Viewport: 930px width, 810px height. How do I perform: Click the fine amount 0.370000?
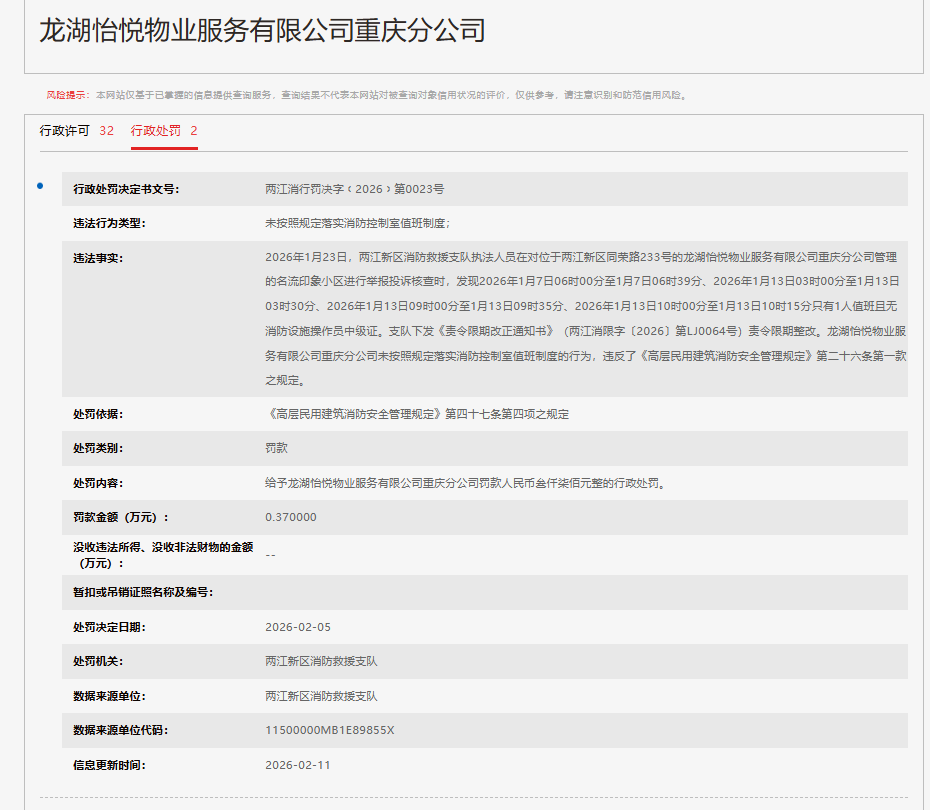pos(290,517)
